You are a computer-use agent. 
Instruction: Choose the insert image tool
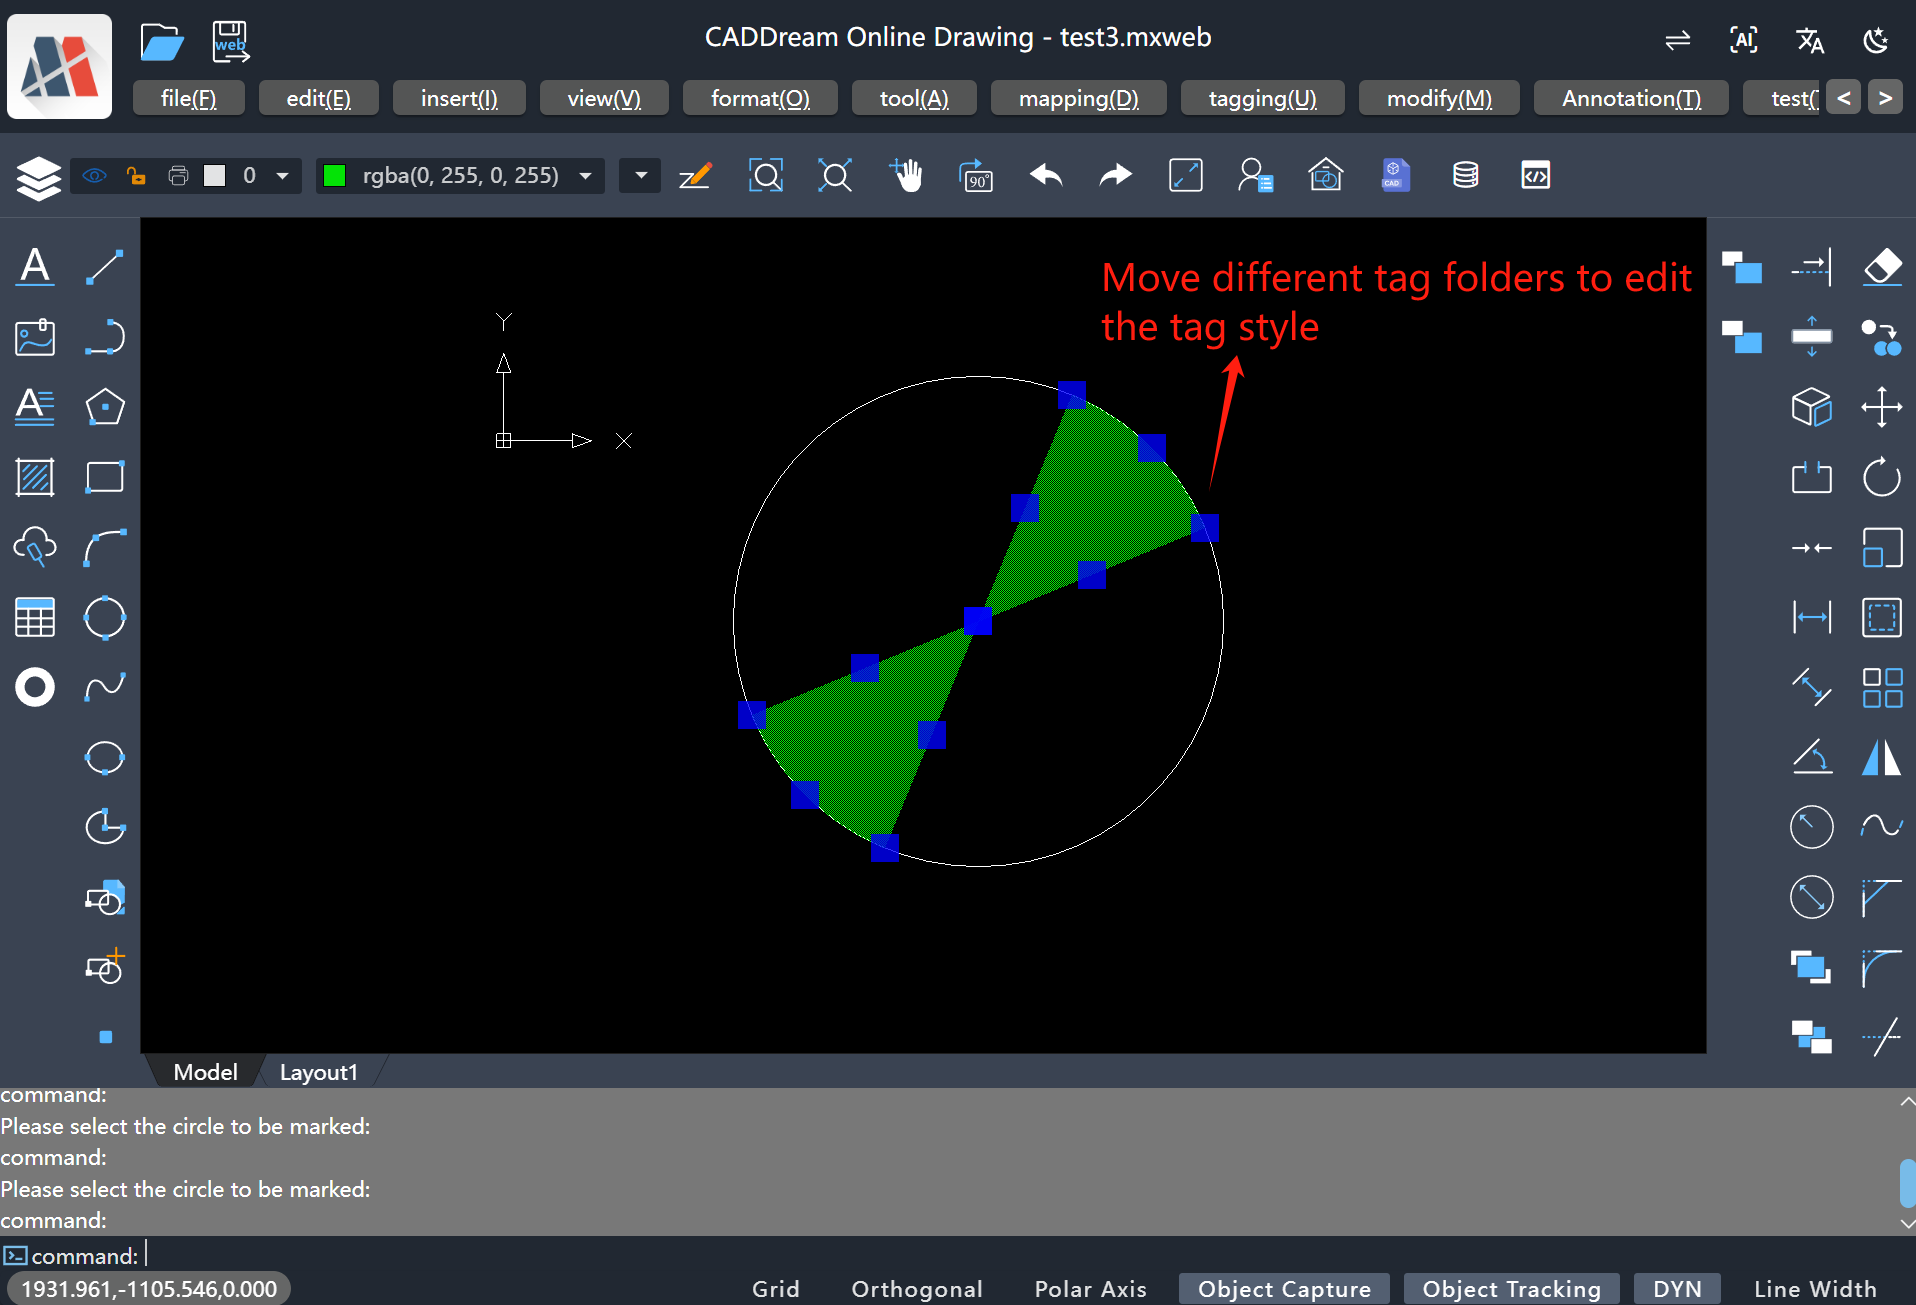click(35, 337)
